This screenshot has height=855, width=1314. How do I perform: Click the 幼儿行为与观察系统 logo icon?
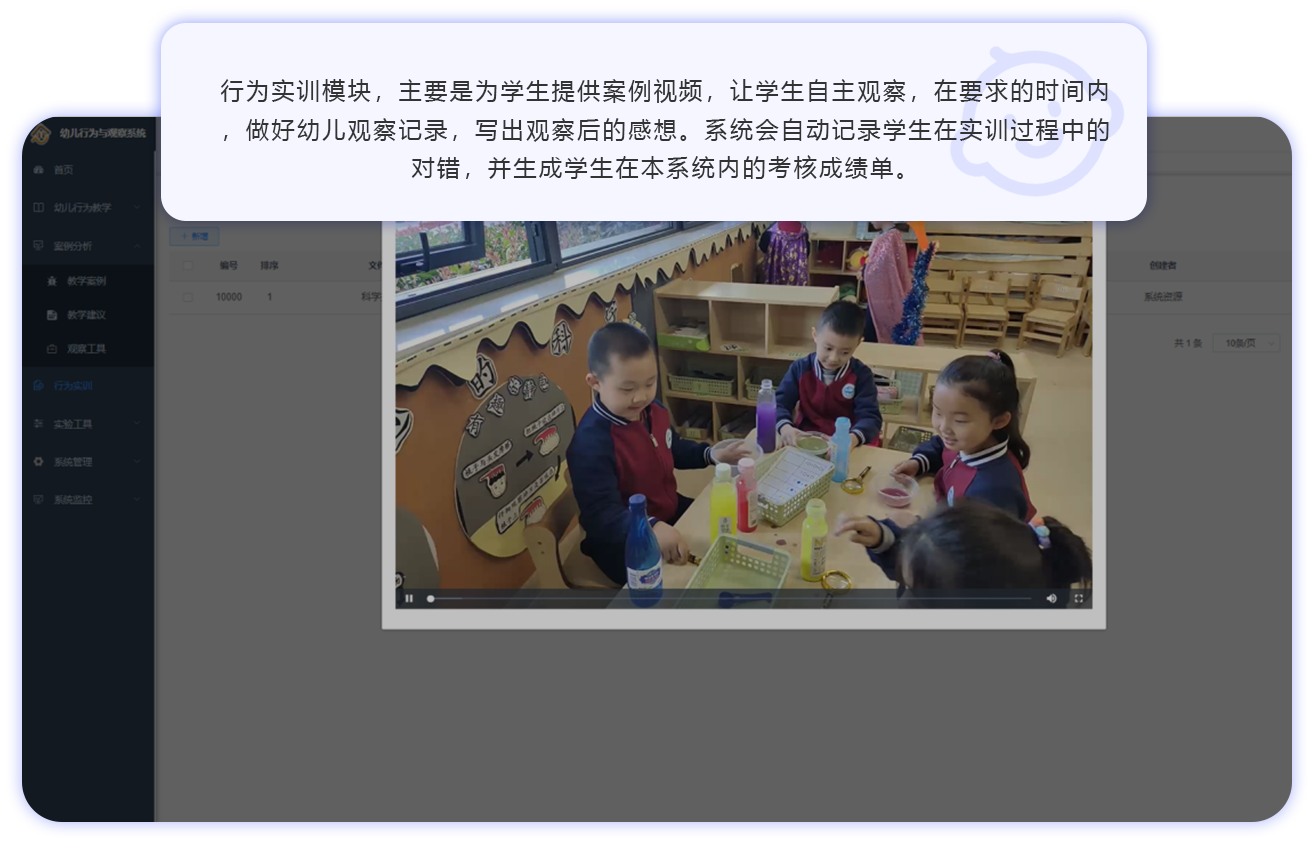click(x=40, y=133)
